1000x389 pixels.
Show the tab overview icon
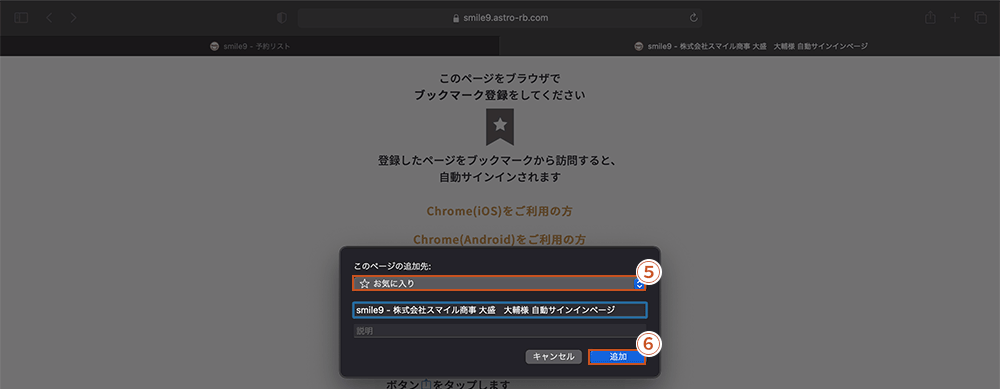[980, 18]
